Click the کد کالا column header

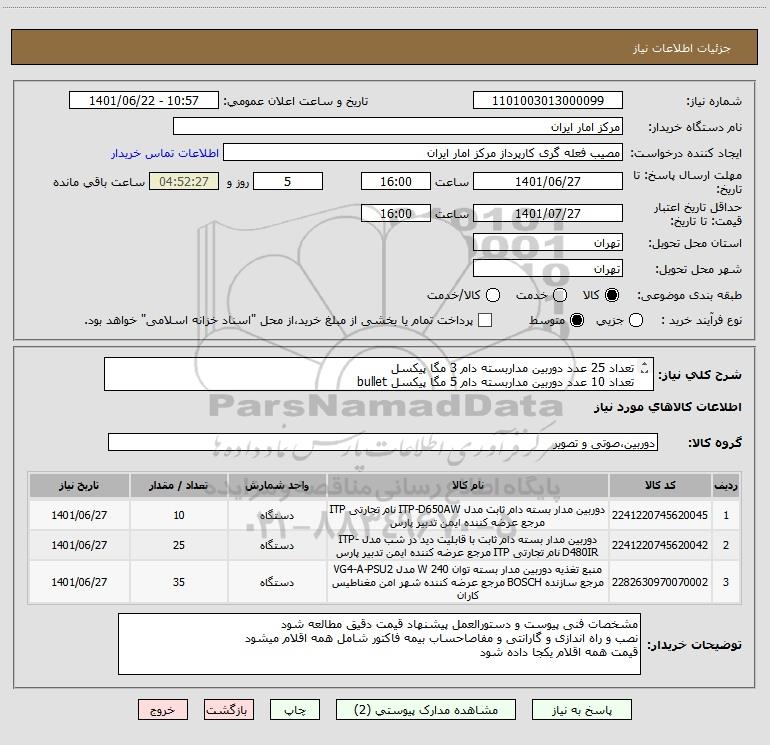[660, 485]
